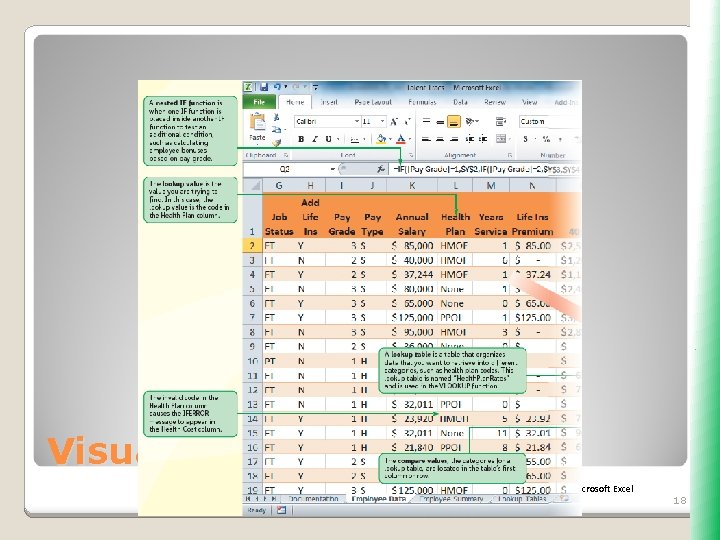Open the File tab
The height and width of the screenshot is (540, 720).
(259, 102)
